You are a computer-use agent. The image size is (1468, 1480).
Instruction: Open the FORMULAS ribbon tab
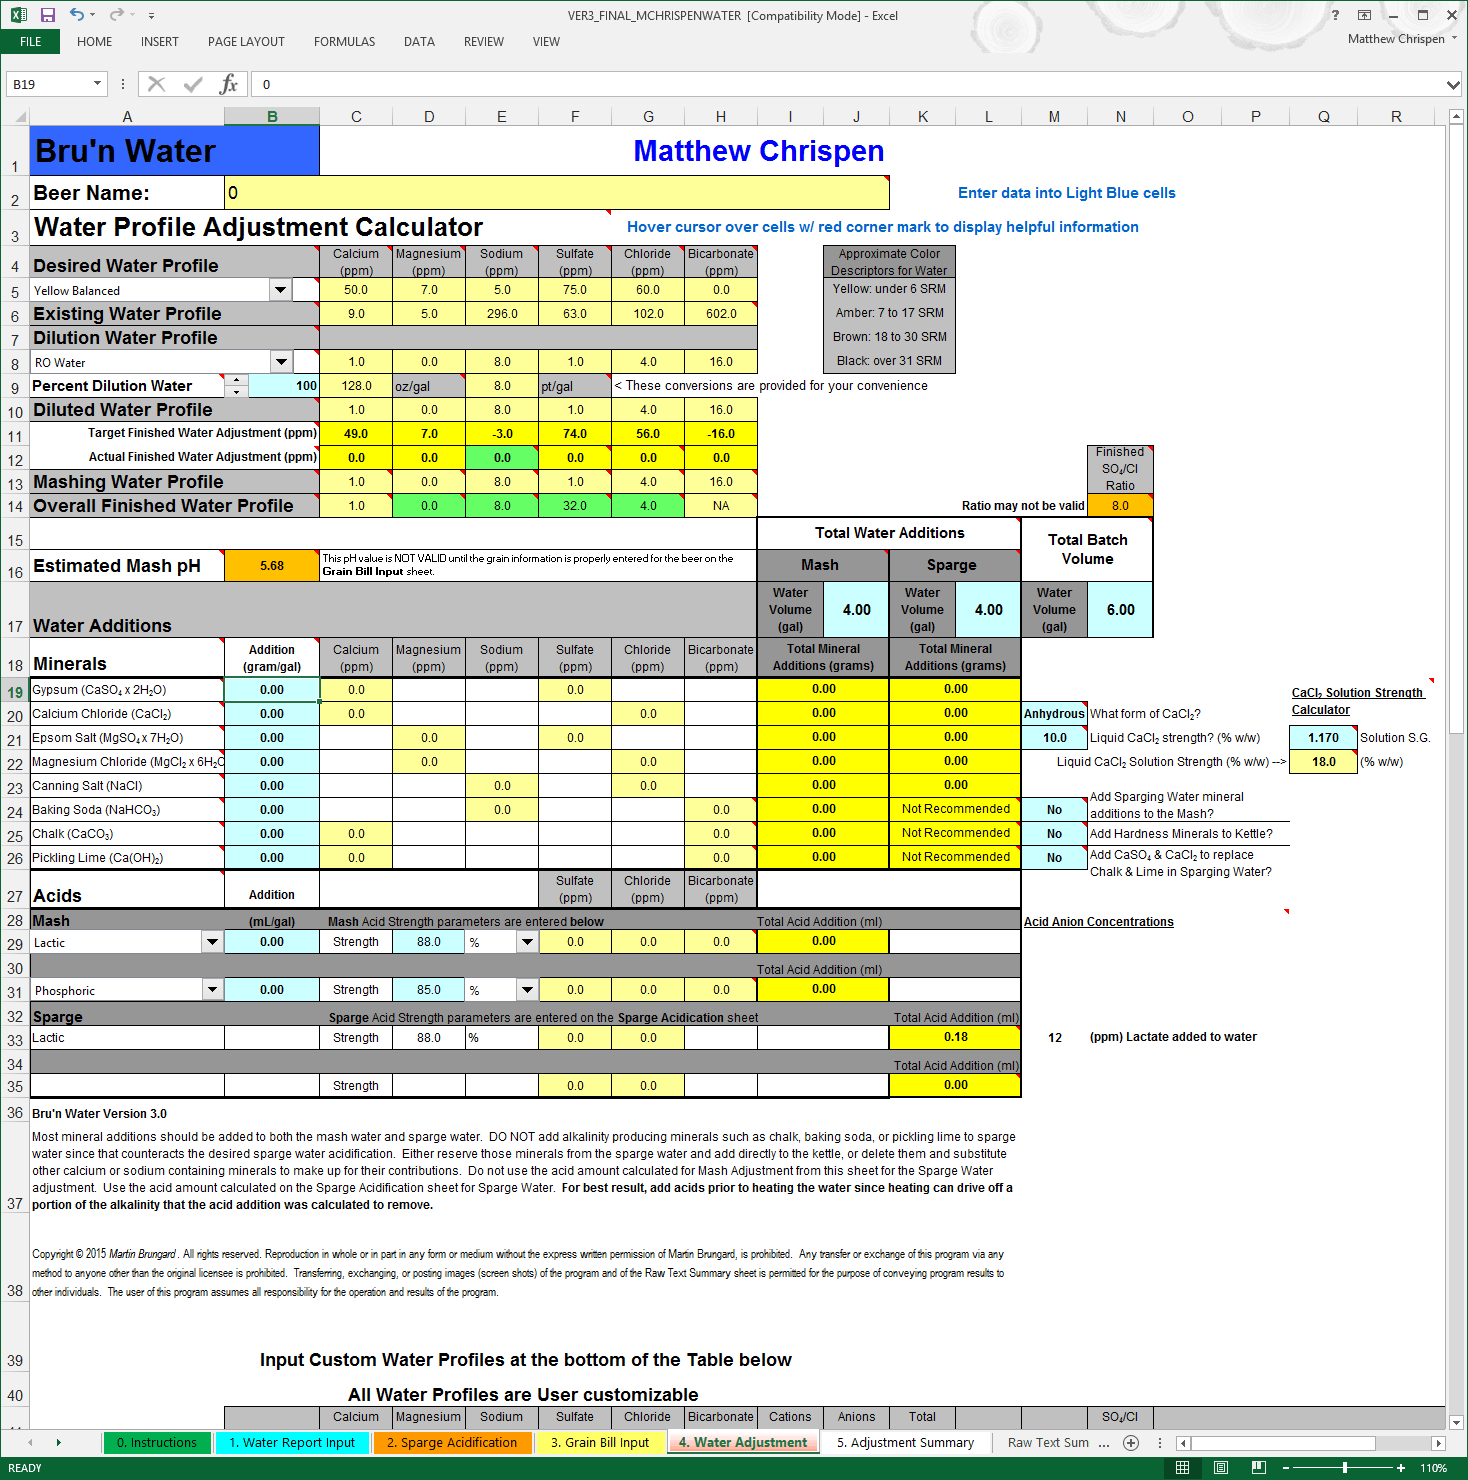coord(344,42)
